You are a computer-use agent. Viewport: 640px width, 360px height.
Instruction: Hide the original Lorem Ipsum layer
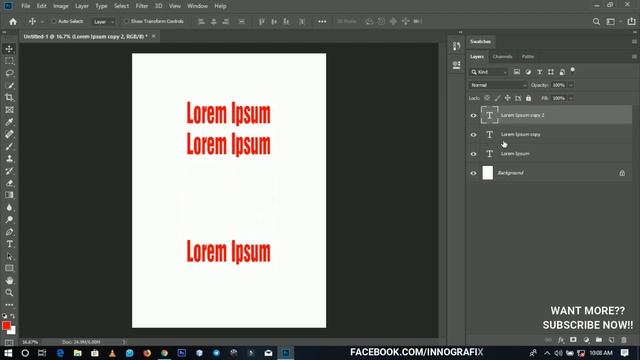click(473, 154)
